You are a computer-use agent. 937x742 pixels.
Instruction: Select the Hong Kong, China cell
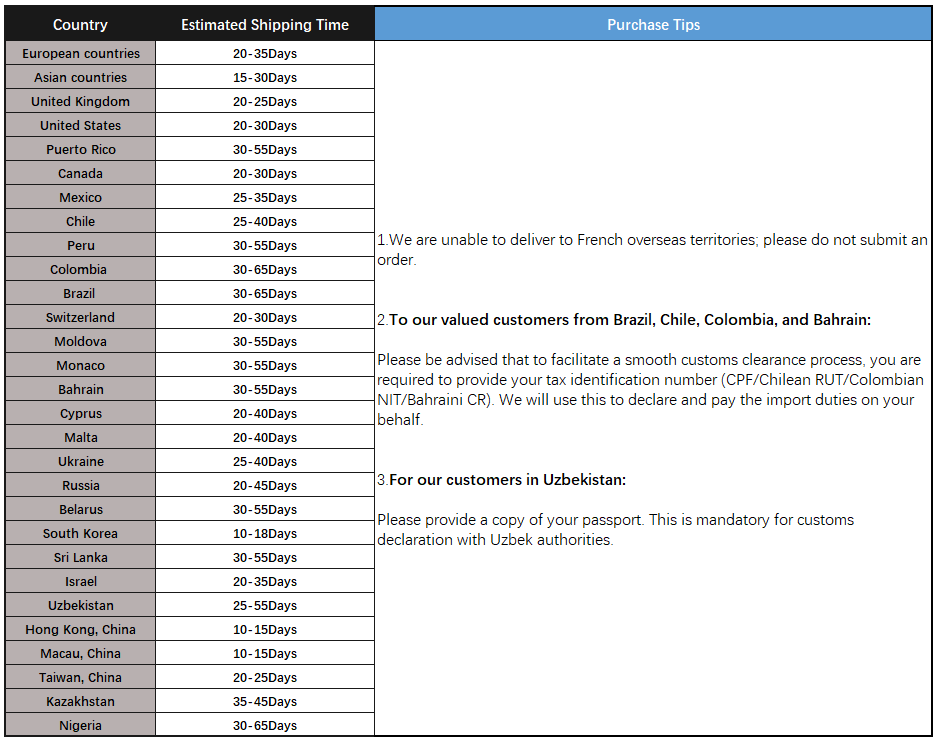point(80,630)
